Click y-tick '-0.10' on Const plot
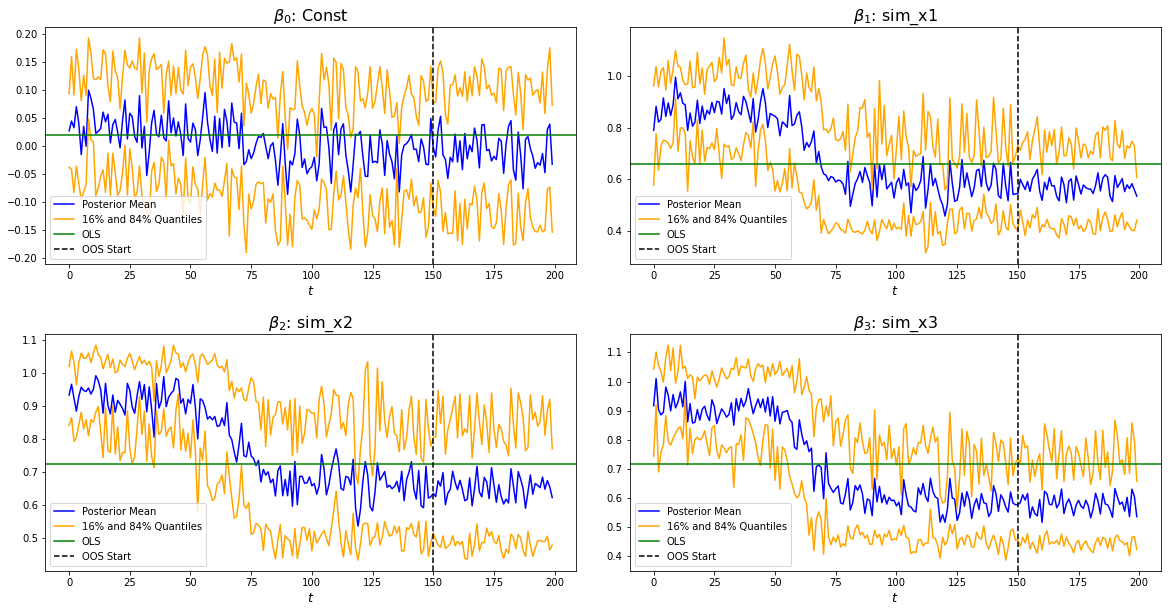Image resolution: width=1168 pixels, height=612 pixels. pyautogui.click(x=22, y=203)
